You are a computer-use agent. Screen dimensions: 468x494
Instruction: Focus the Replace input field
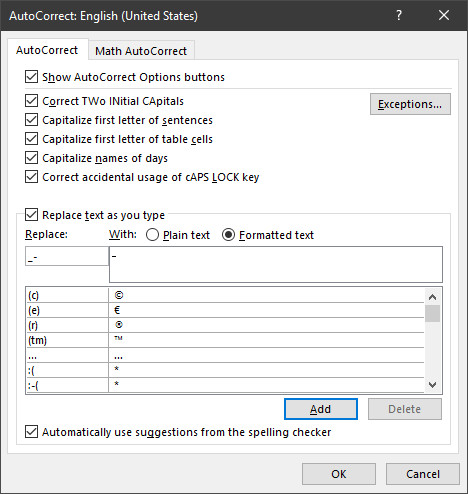tap(67, 256)
